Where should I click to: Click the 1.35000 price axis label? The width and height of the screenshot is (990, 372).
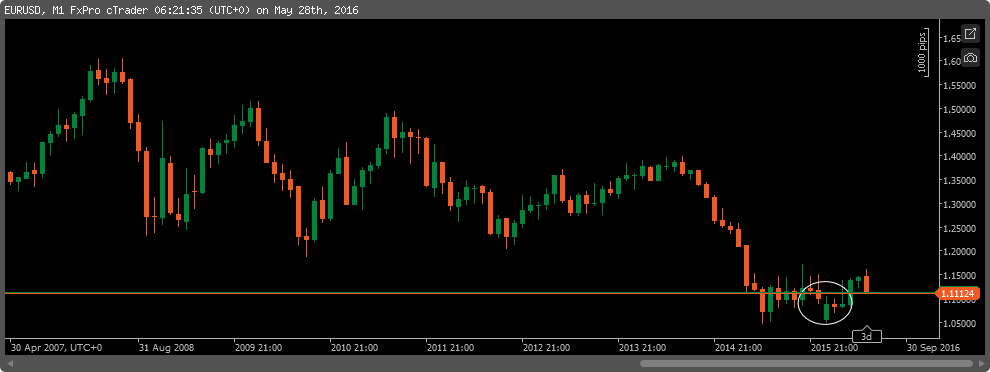[959, 181]
